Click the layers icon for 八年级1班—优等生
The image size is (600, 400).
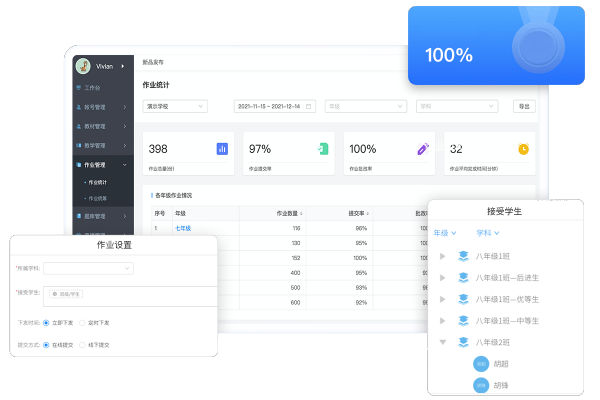pyautogui.click(x=463, y=299)
